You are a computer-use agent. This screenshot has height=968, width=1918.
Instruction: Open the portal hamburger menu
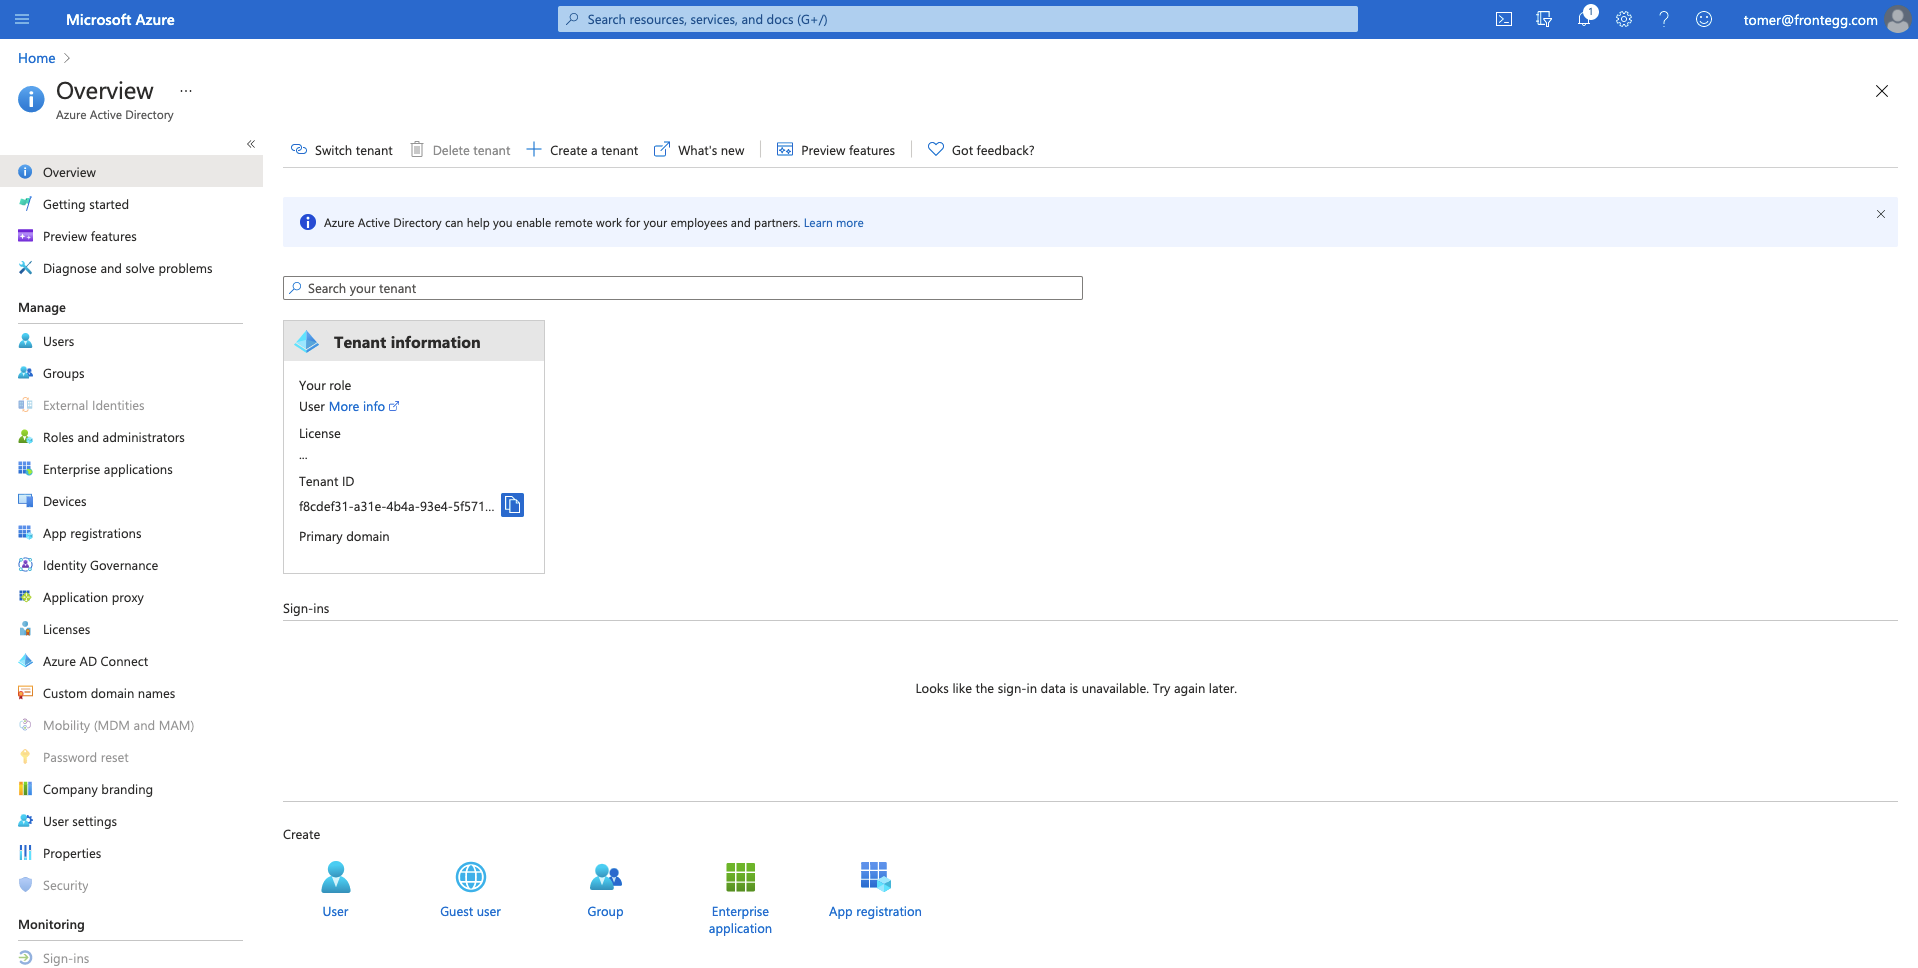(x=22, y=19)
